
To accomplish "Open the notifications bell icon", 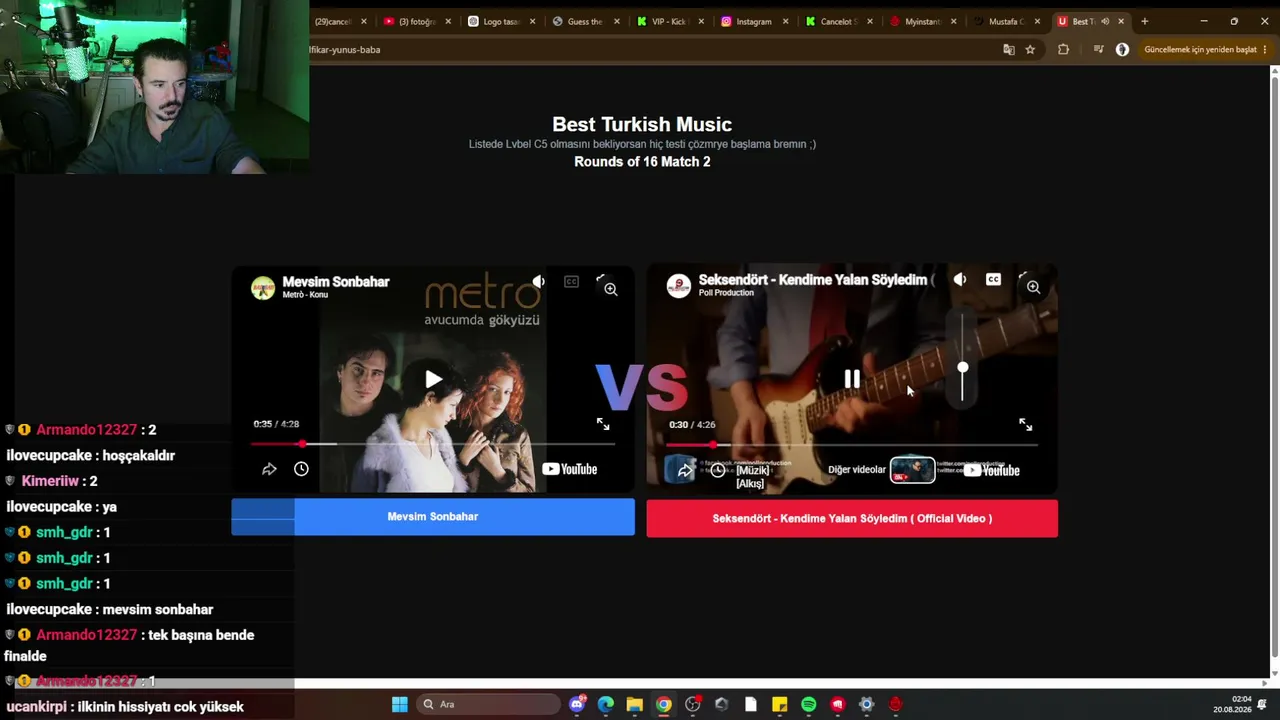I will 1262,704.
